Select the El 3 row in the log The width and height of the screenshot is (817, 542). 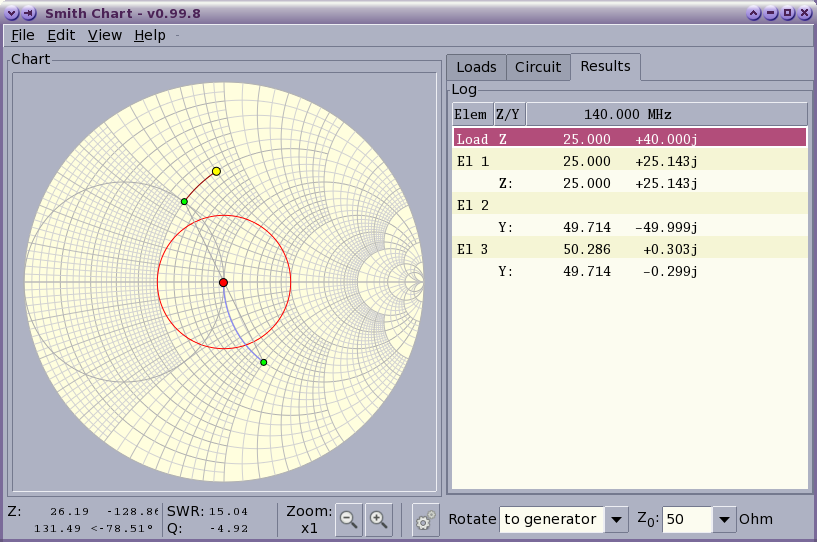(x=629, y=249)
